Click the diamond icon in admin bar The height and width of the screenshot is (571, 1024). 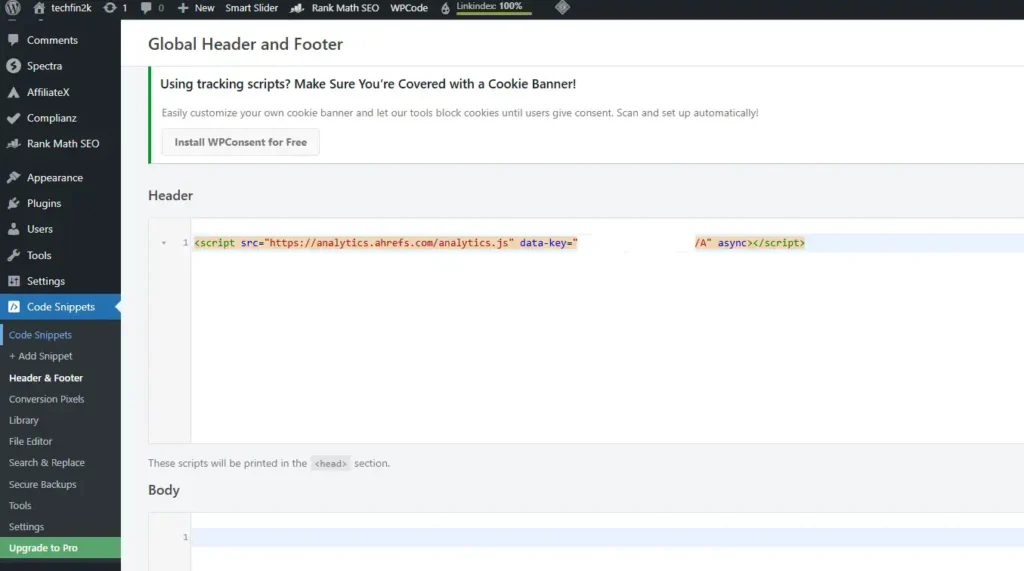[x=562, y=8]
